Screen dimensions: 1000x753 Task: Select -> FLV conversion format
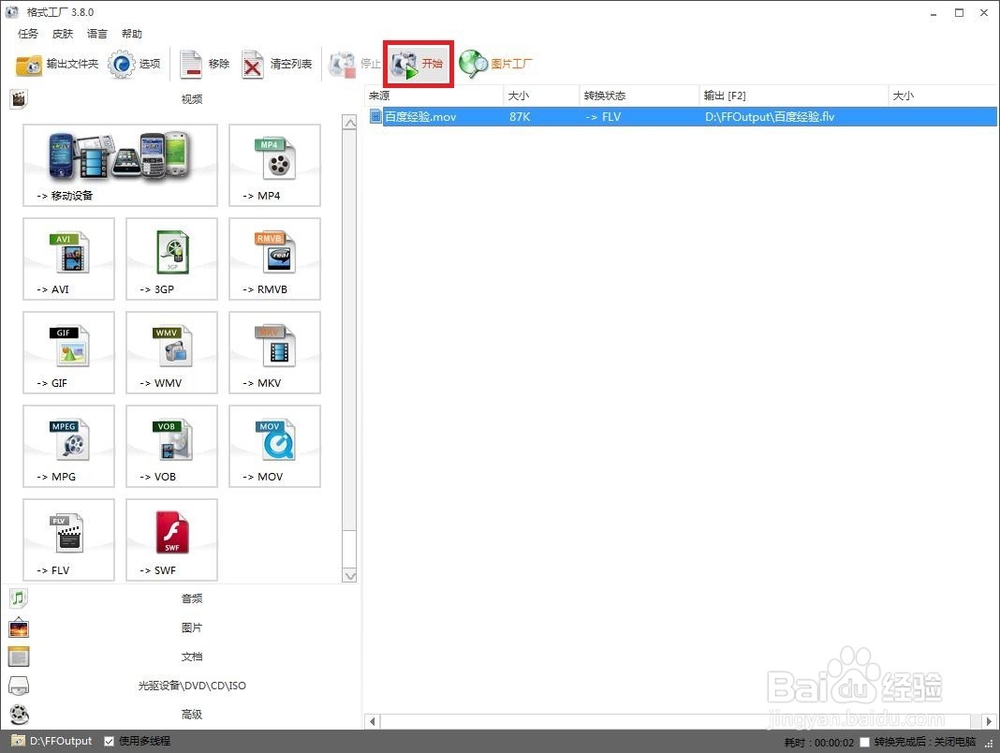(69, 540)
